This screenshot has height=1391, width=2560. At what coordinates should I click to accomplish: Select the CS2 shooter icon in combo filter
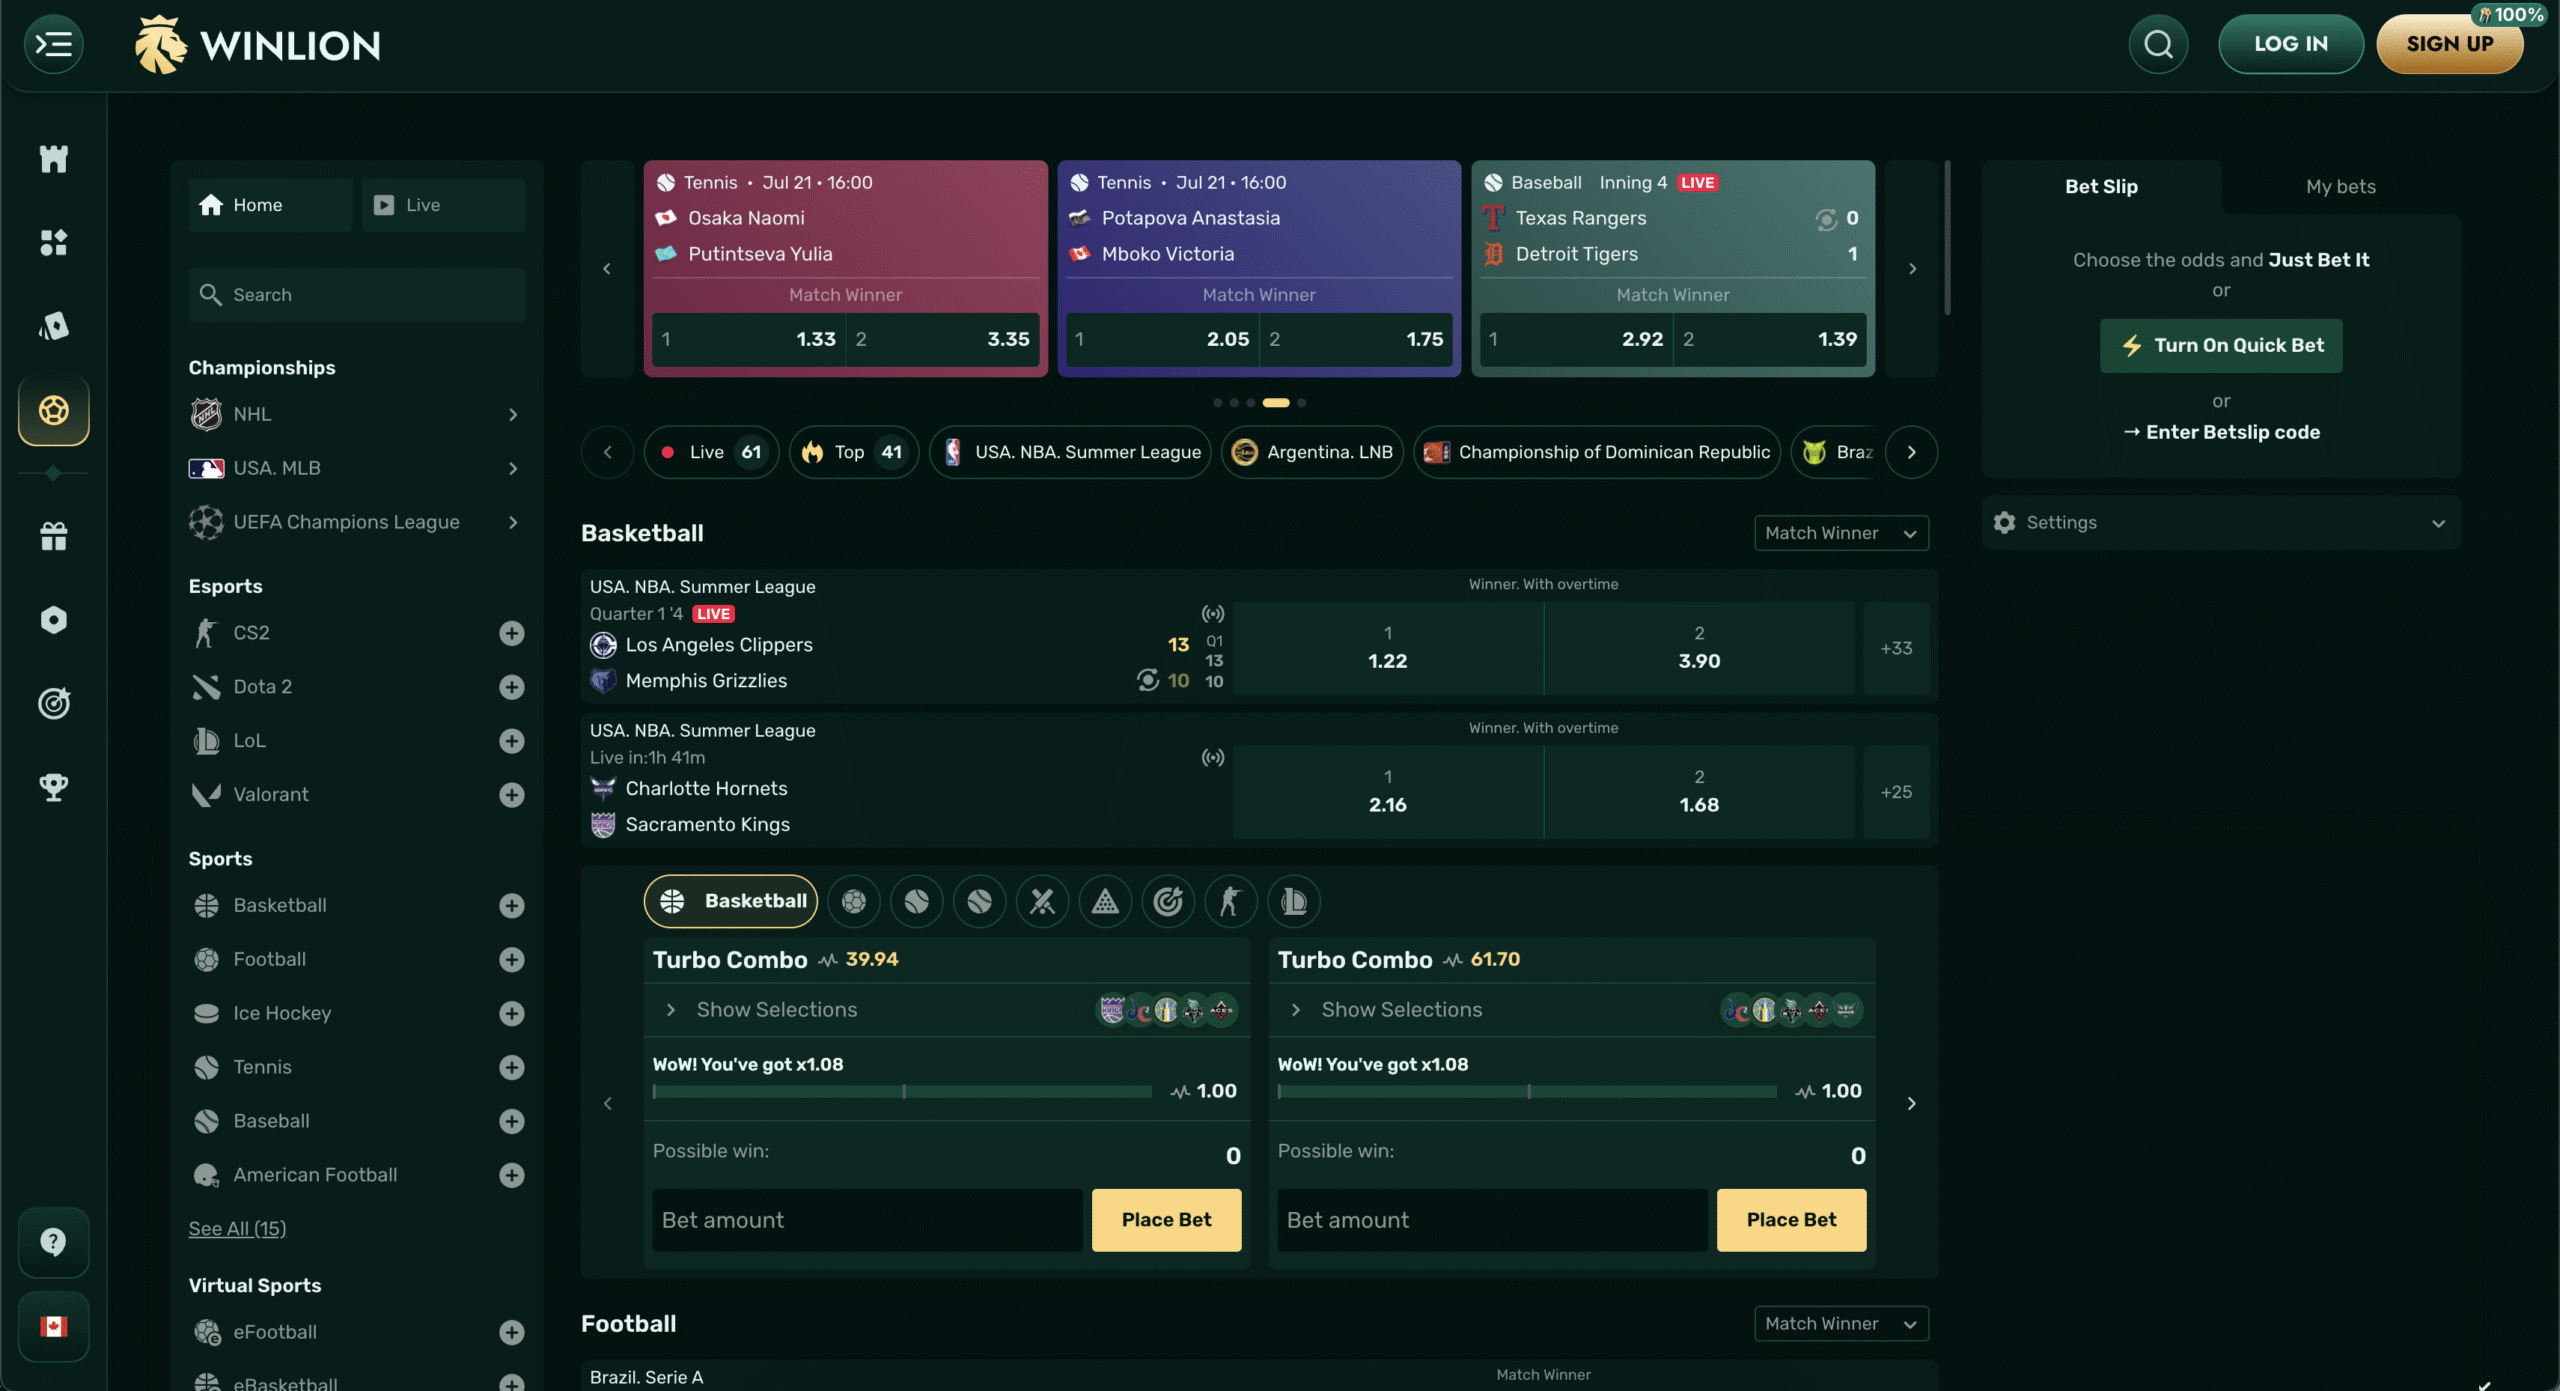(x=1231, y=901)
